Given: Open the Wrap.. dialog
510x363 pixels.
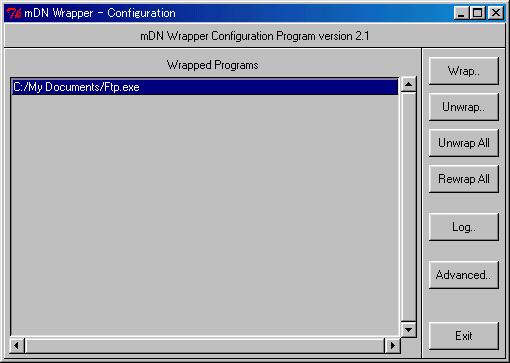Looking at the screenshot, I should click(x=463, y=71).
